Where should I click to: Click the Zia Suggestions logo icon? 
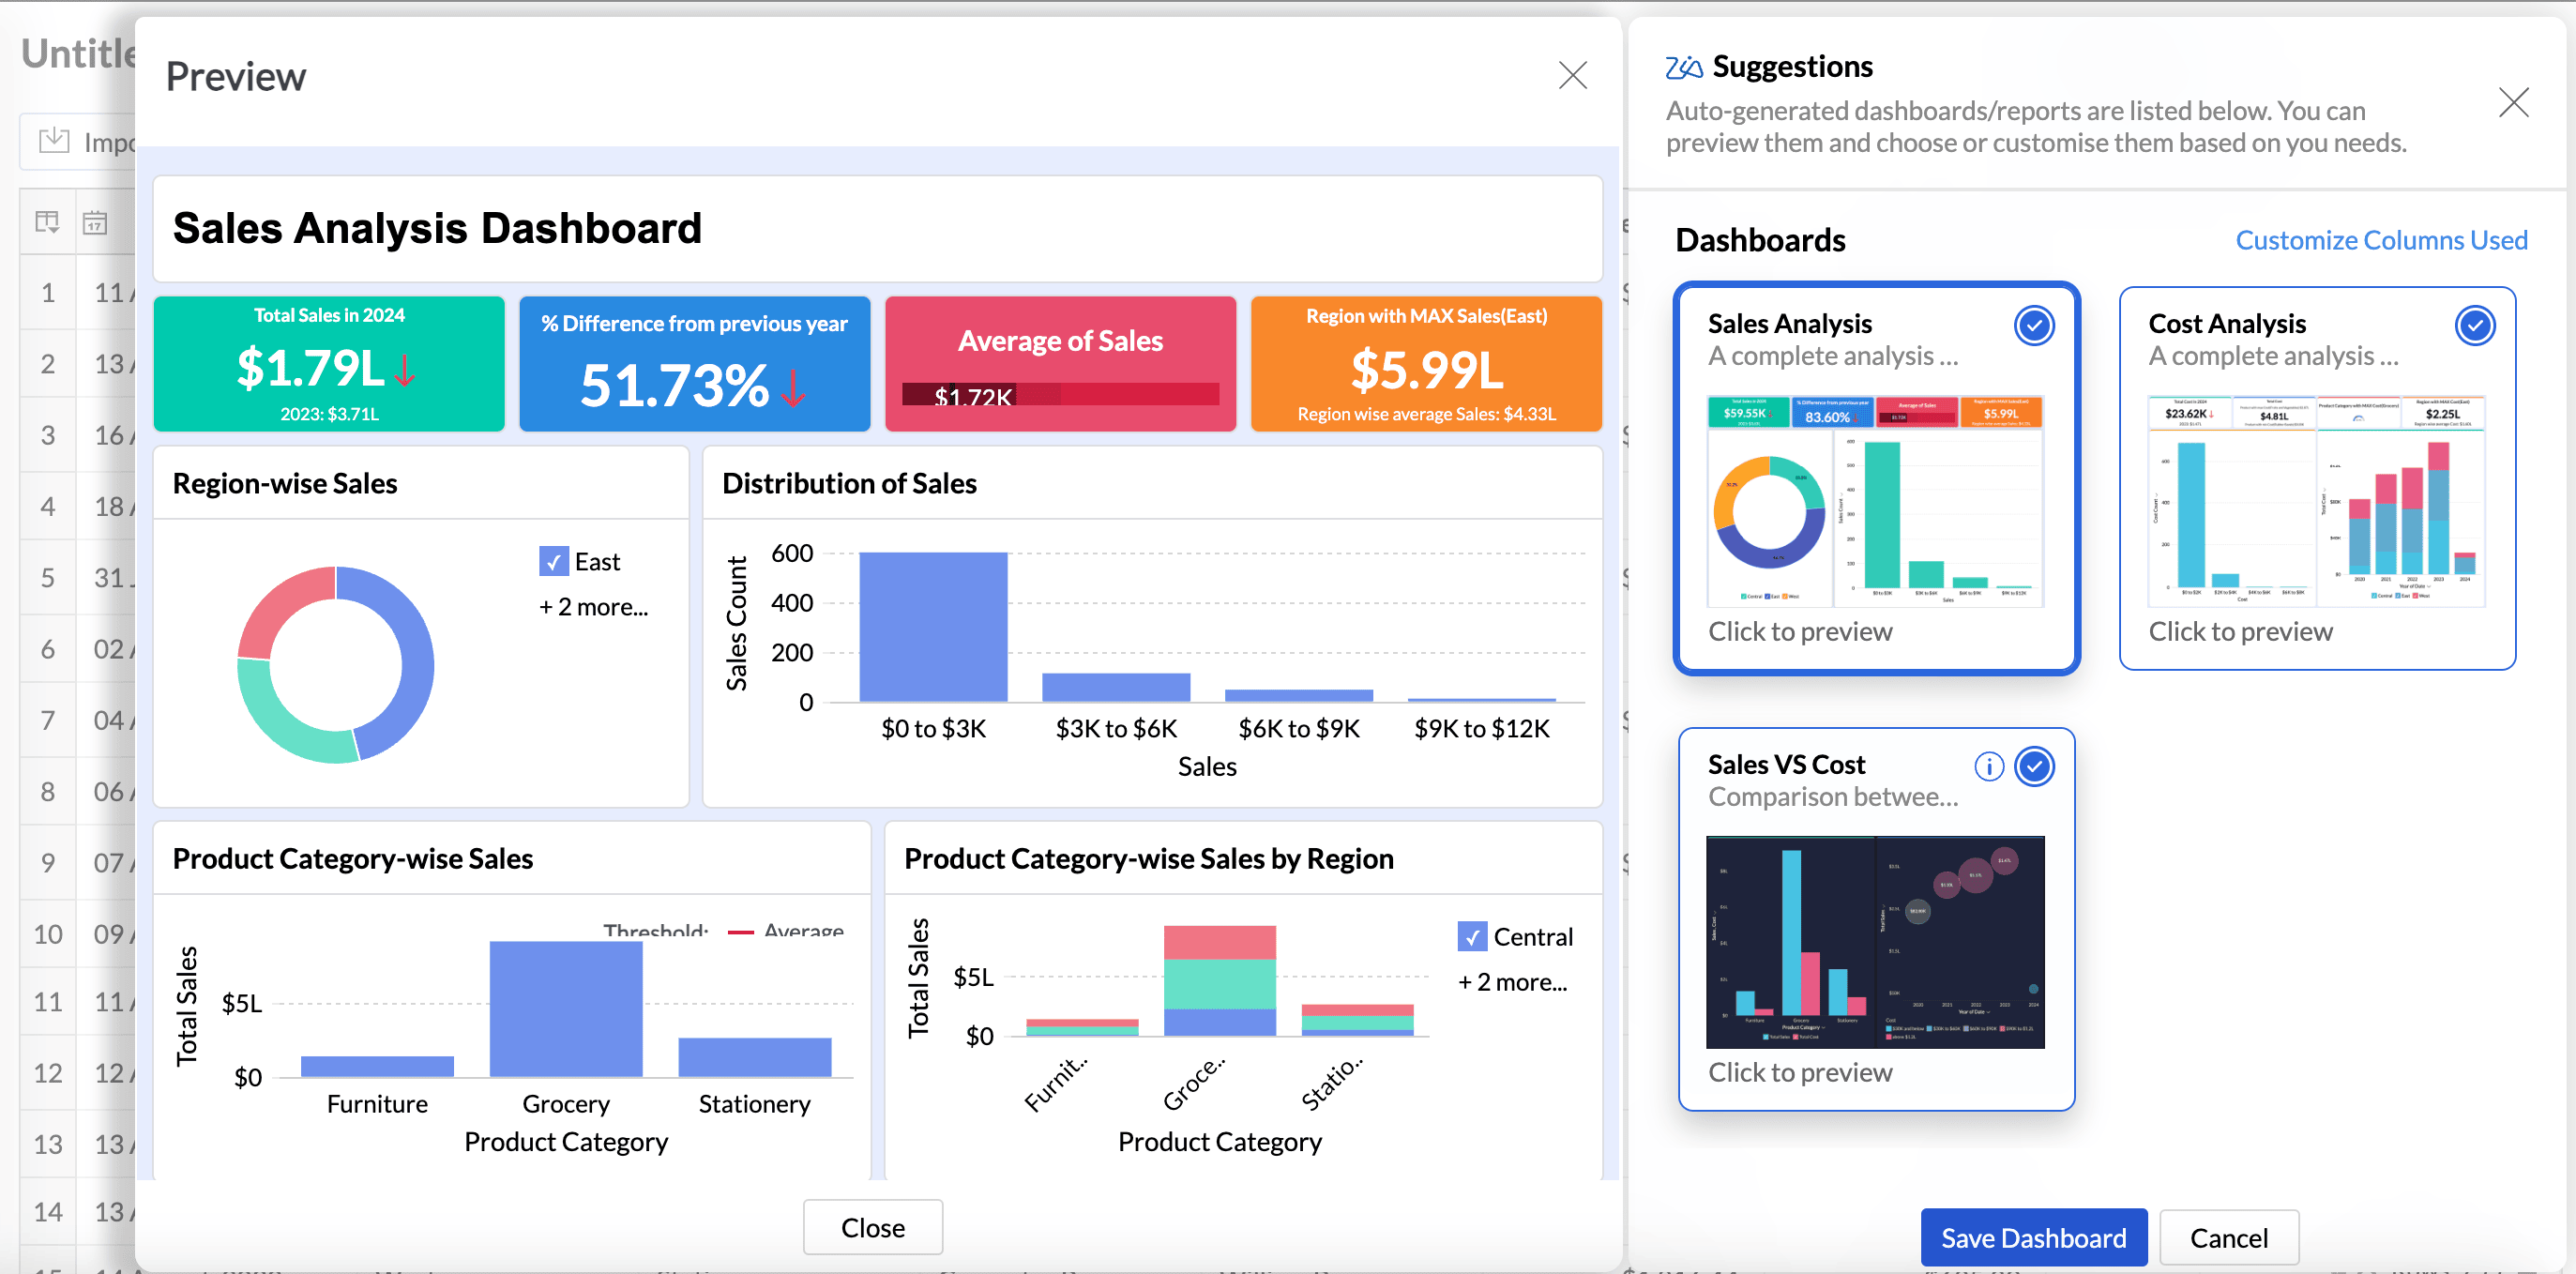[1684, 67]
